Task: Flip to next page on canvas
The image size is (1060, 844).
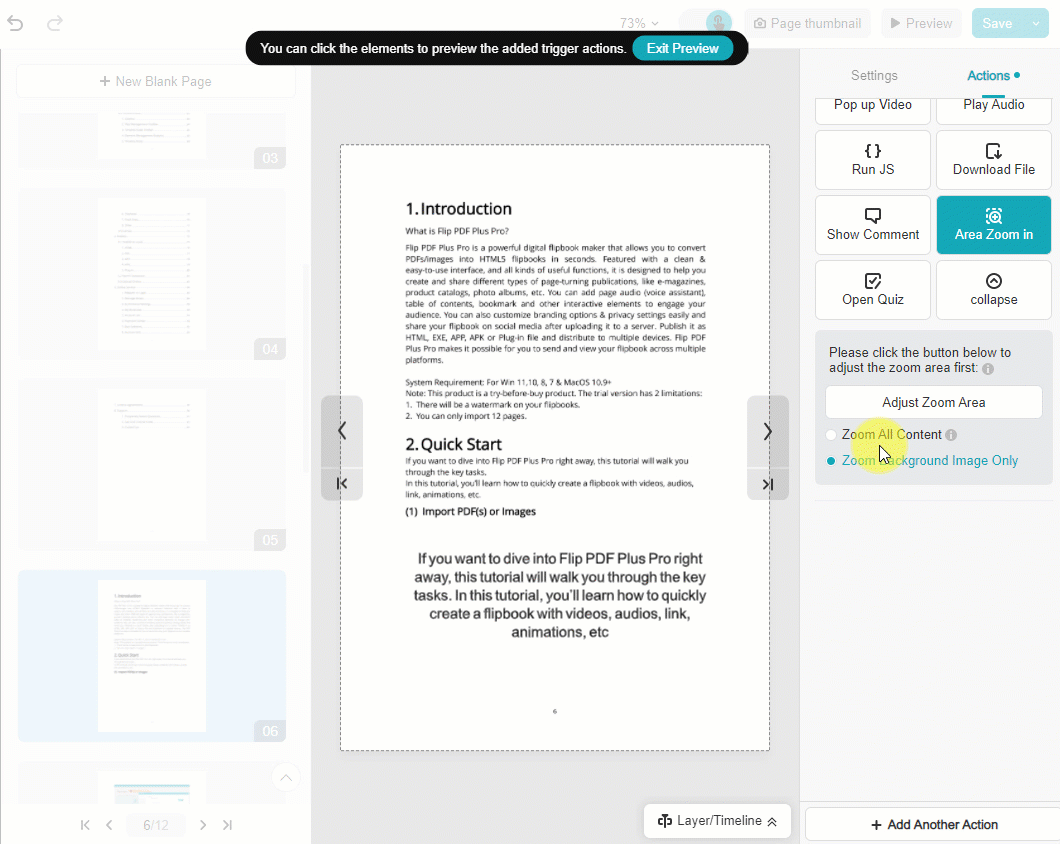Action: 768,431
